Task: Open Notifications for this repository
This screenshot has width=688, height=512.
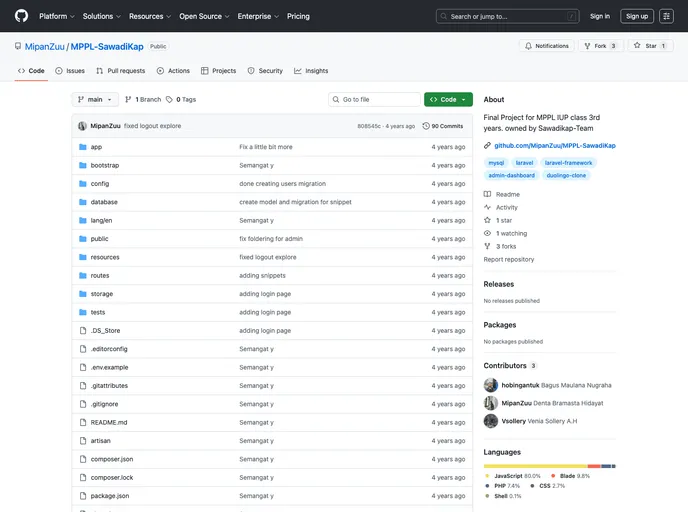Action: click(x=546, y=46)
